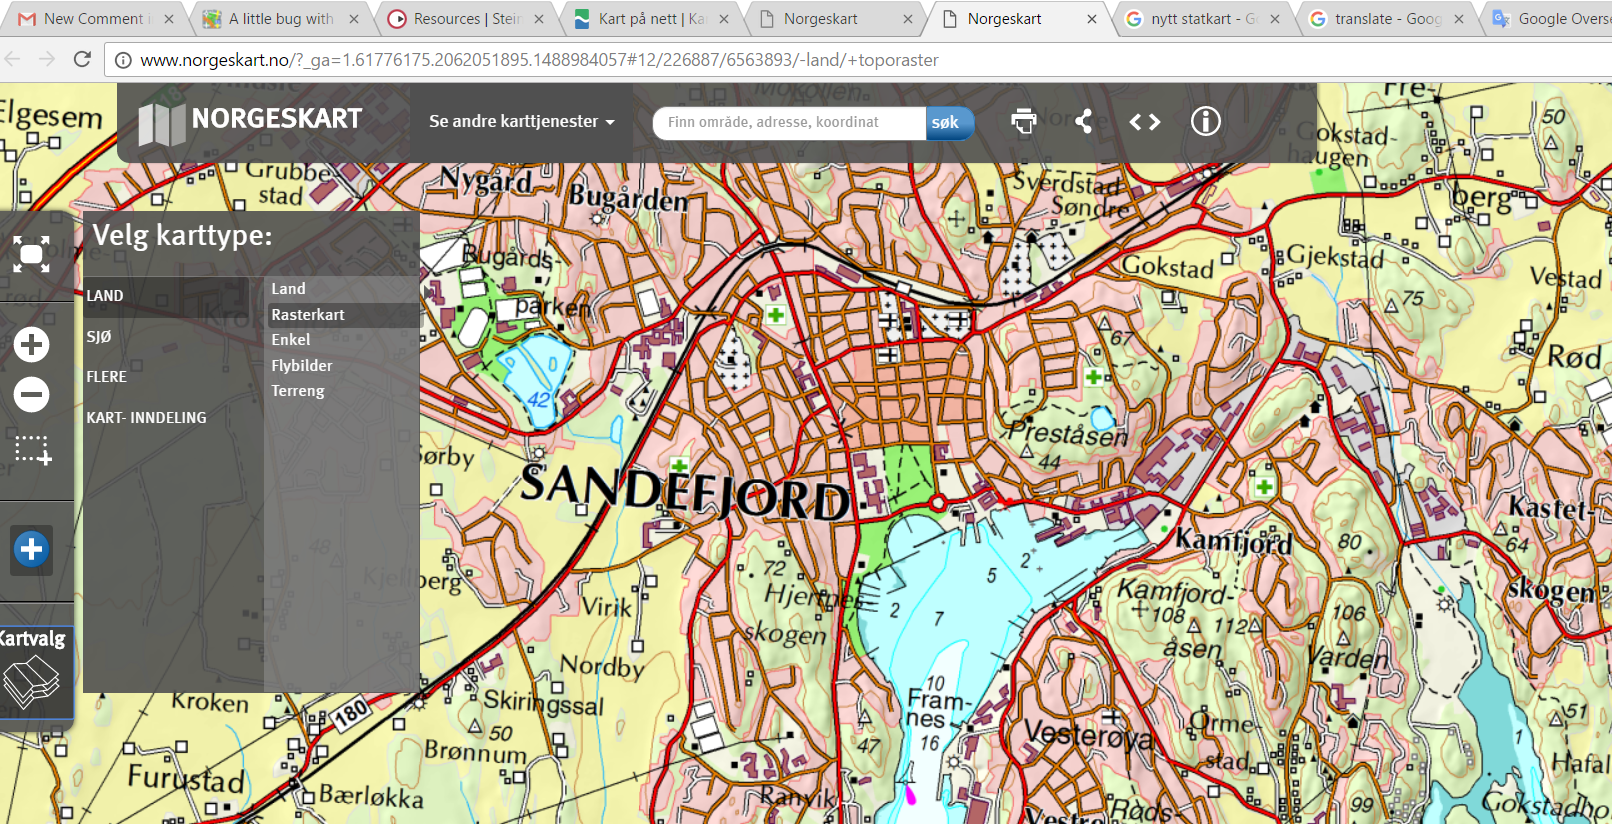
Task: Select the LAND map category
Action: [105, 296]
